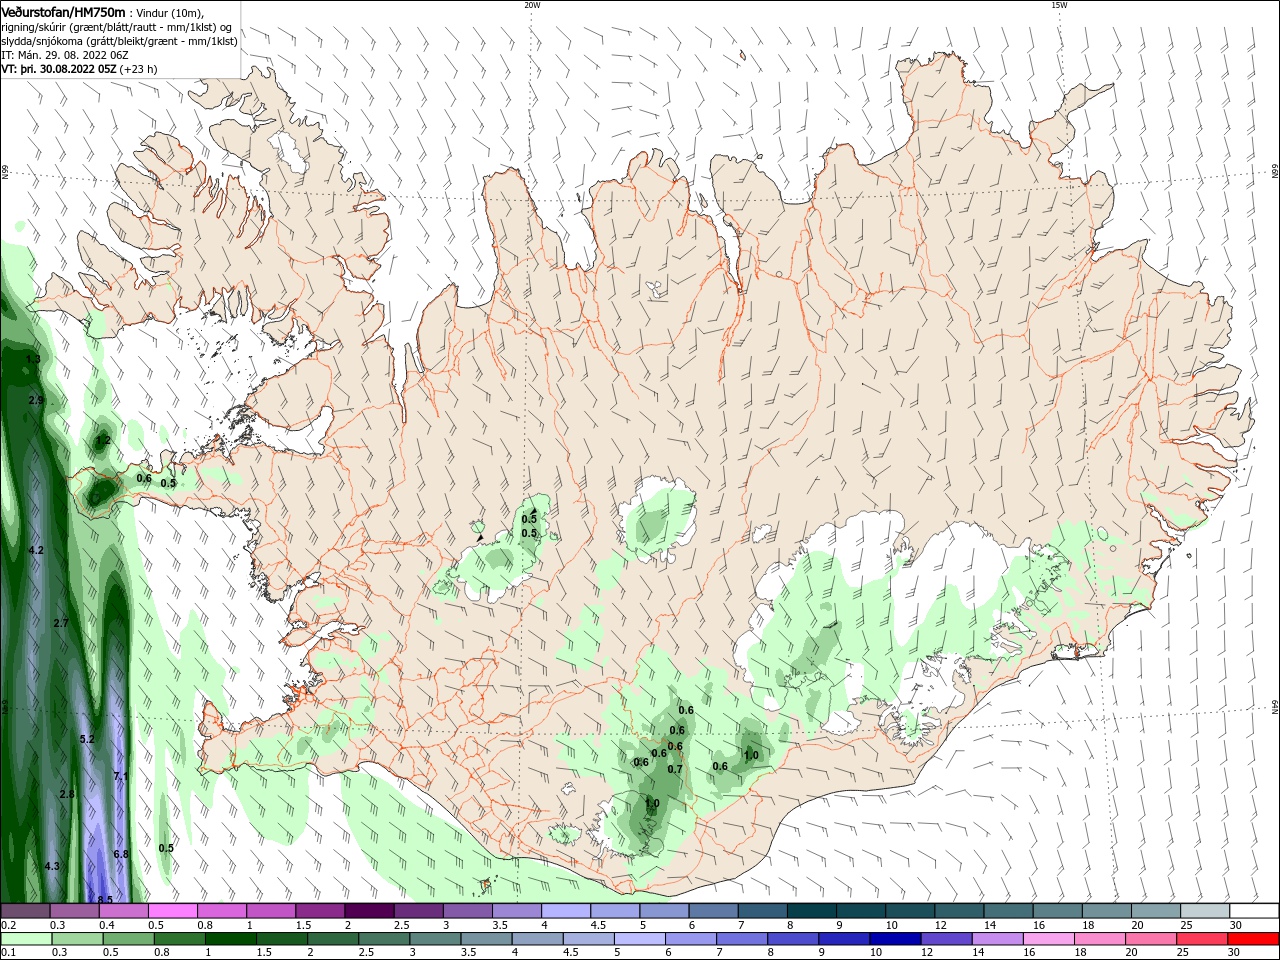Click the 1.3 precipitation value on the map
Image resolution: width=1280 pixels, height=960 pixels.
click(33, 359)
